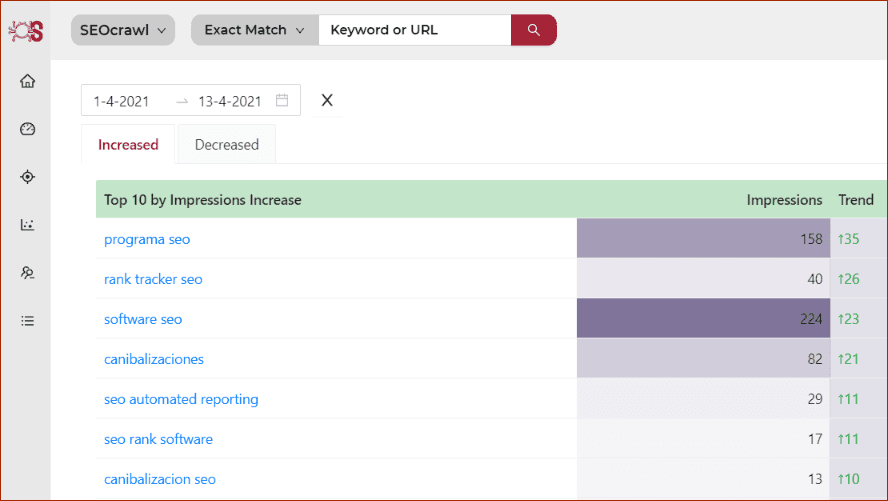The height and width of the screenshot is (501, 888).
Task: Click the ↑21 trend value
Action: 848,359
